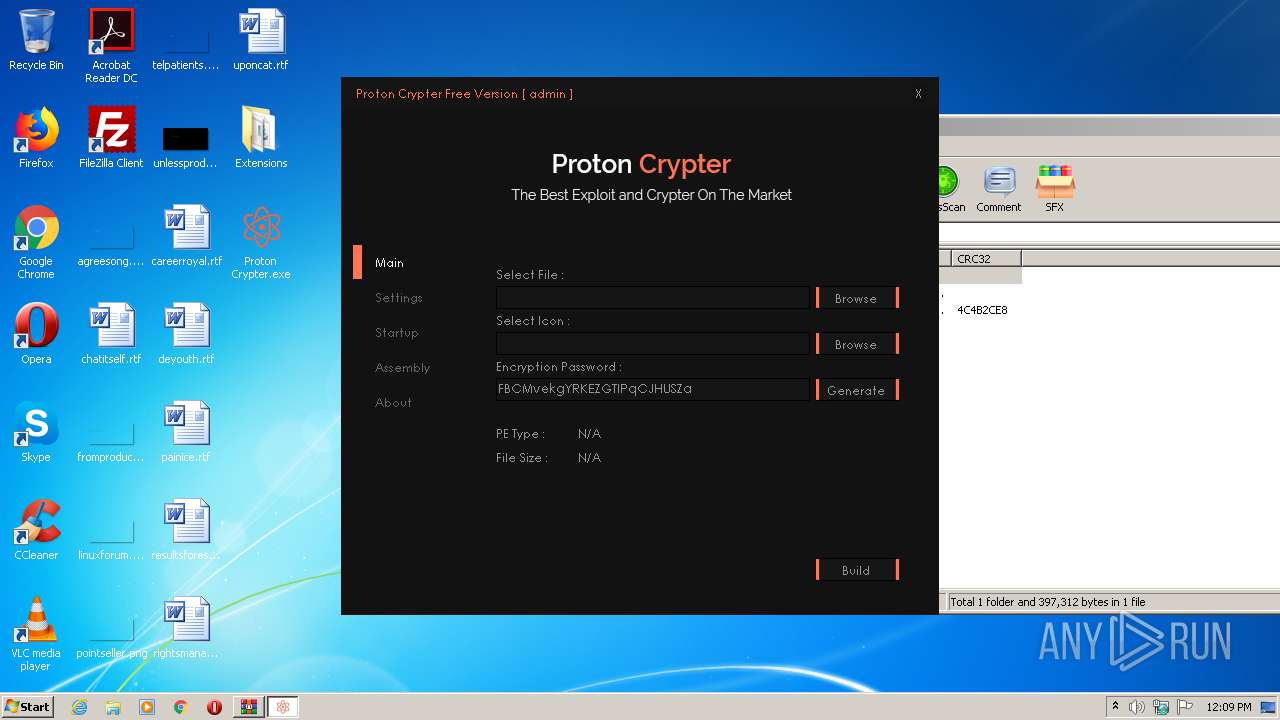Open the uponcat.rtf document icon

[261, 40]
